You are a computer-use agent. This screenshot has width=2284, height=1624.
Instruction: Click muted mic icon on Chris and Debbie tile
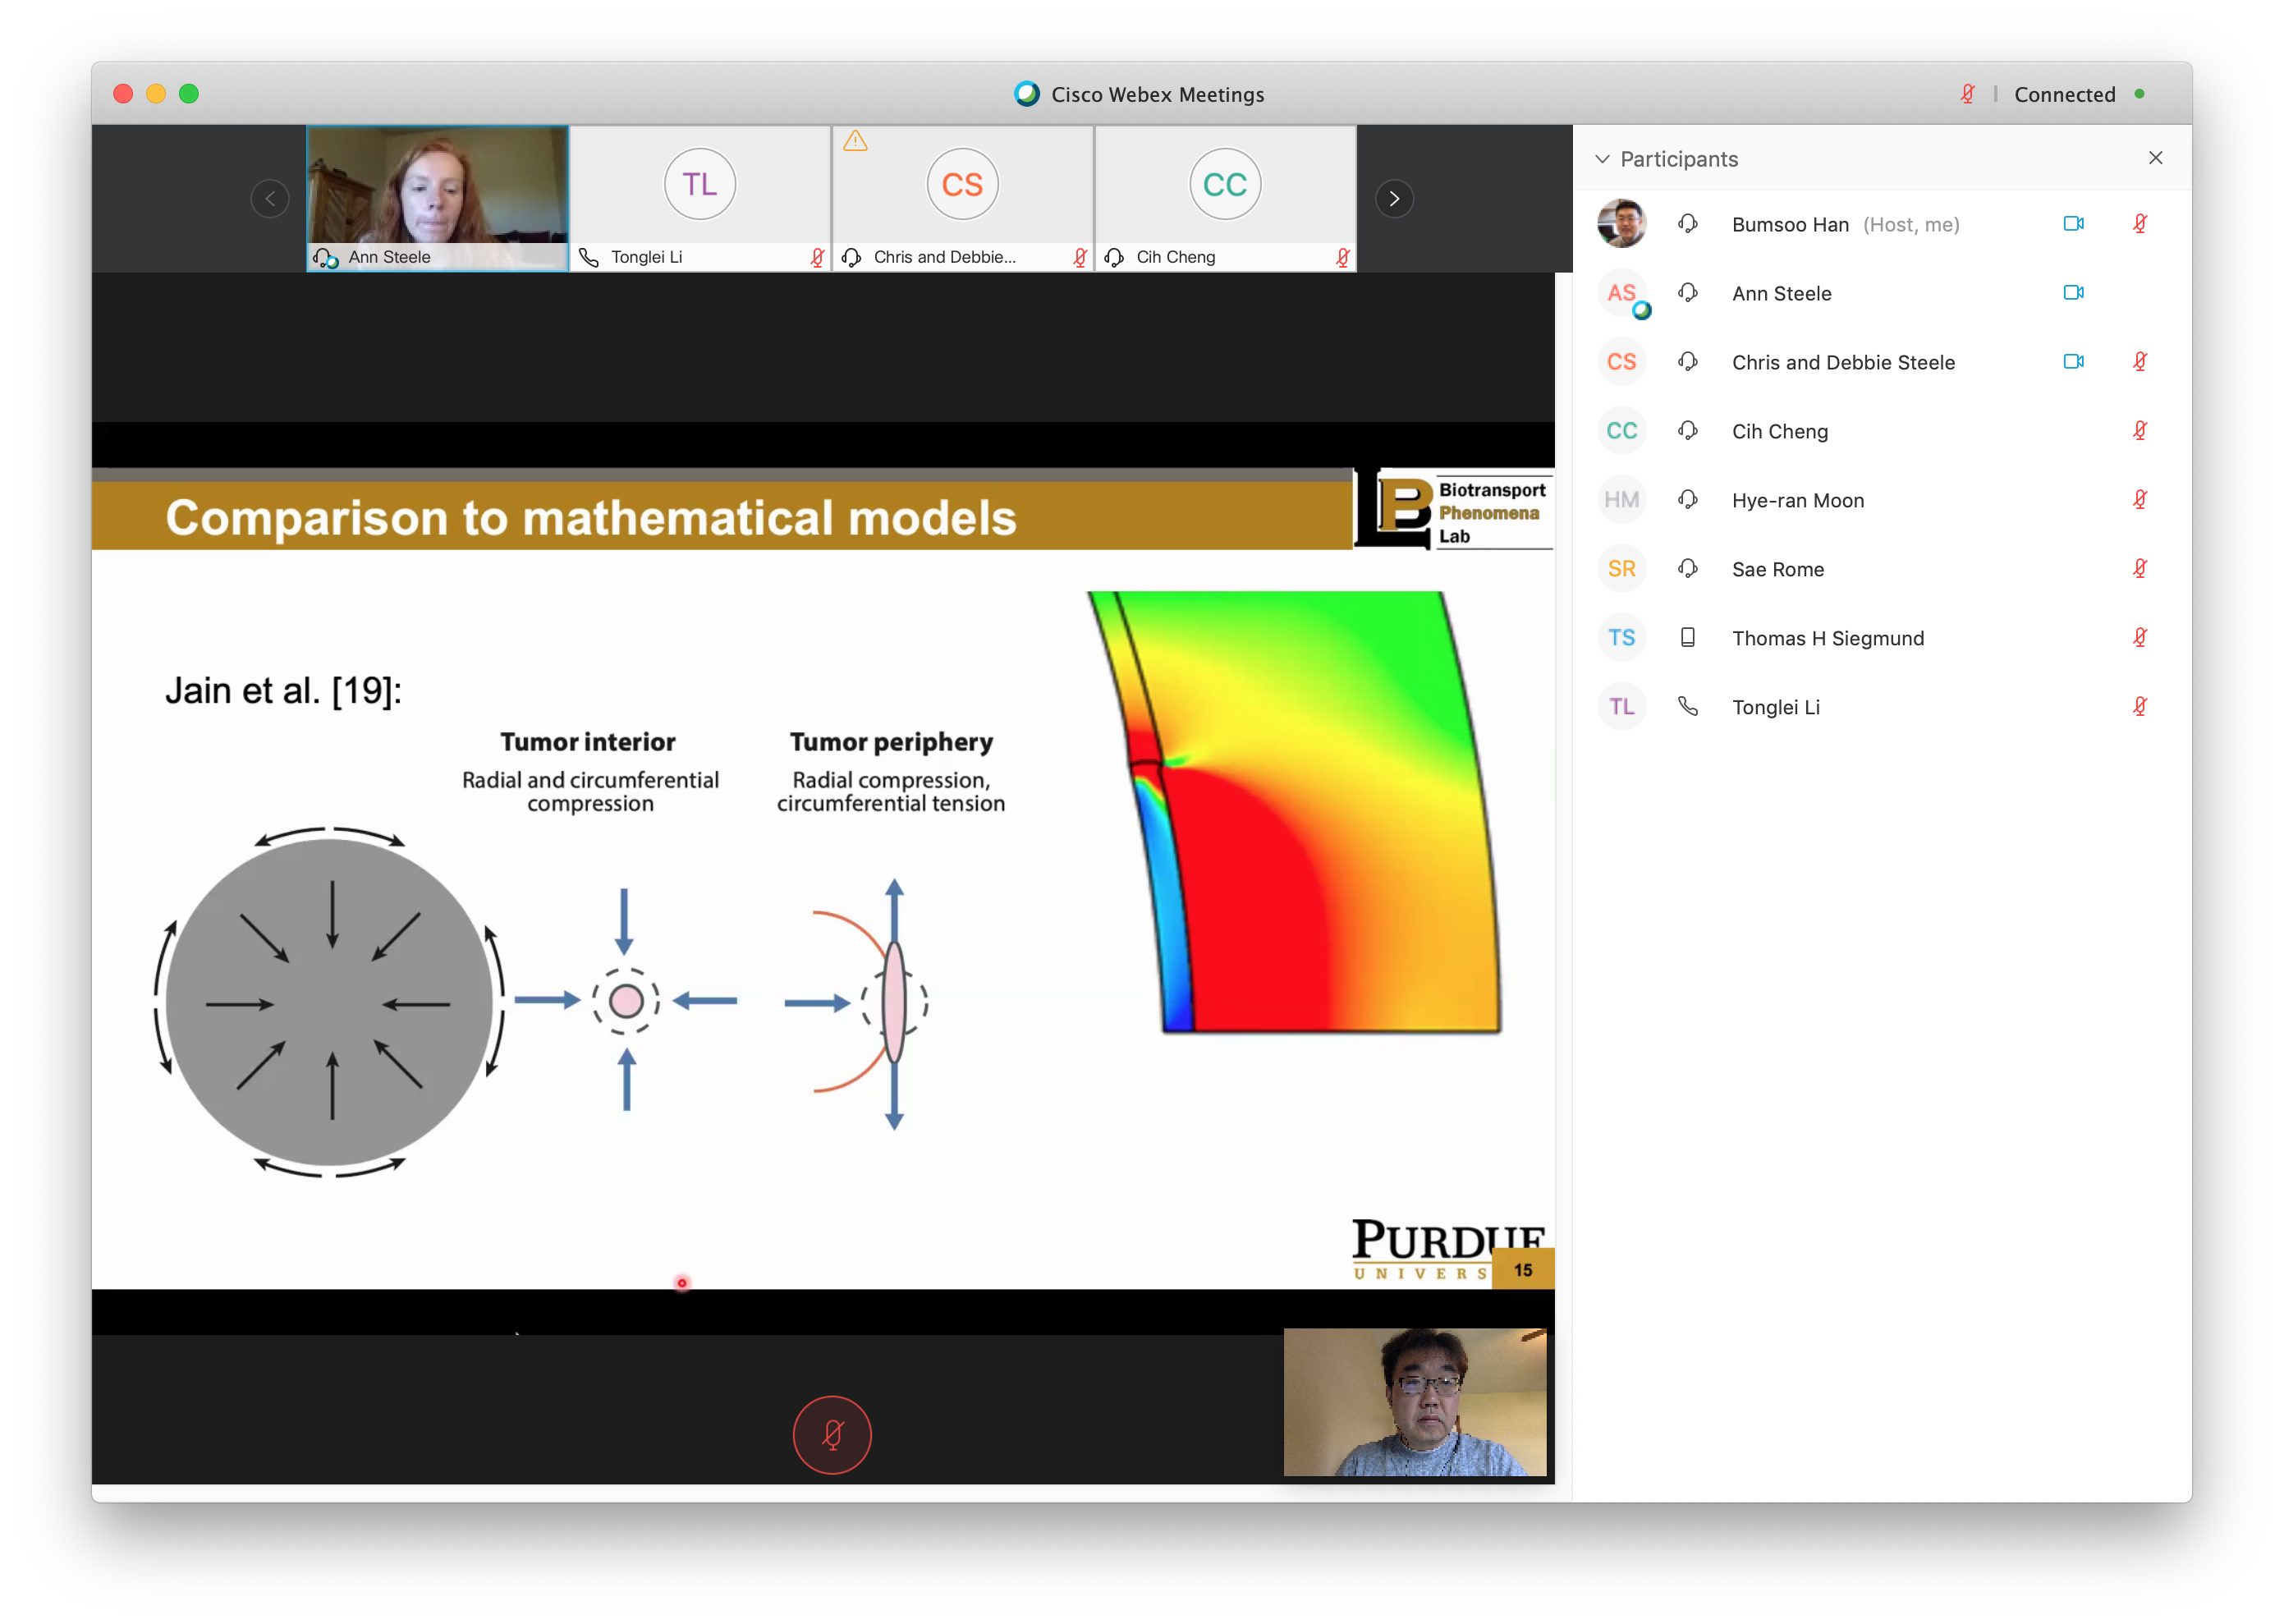[1080, 257]
